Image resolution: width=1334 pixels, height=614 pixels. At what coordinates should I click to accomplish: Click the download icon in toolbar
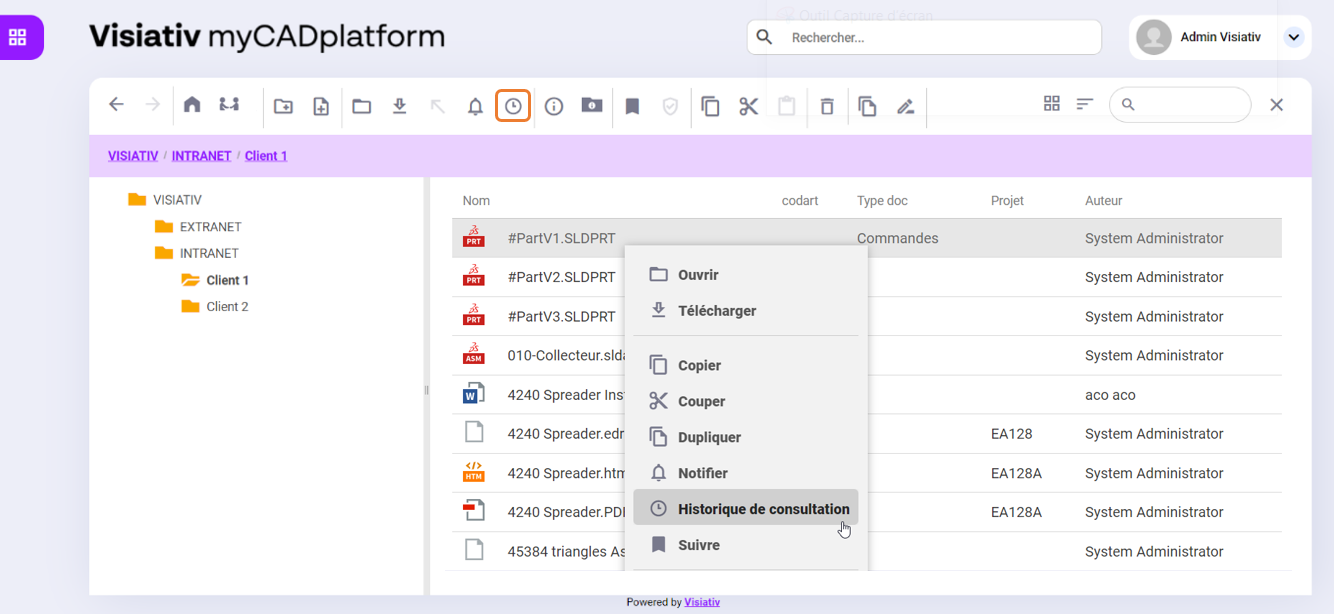(x=399, y=106)
